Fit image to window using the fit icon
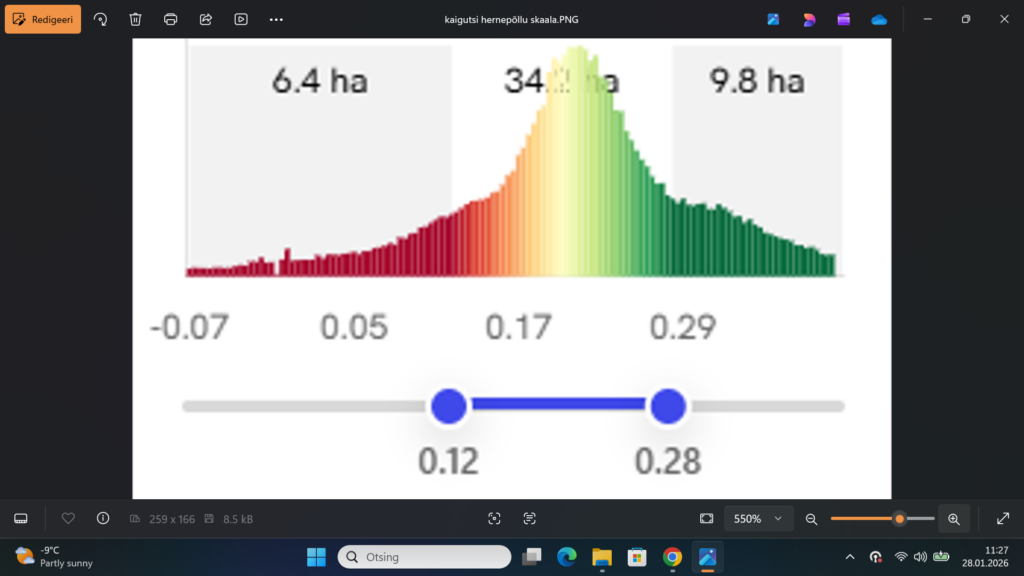This screenshot has width=1024, height=576. (x=707, y=519)
